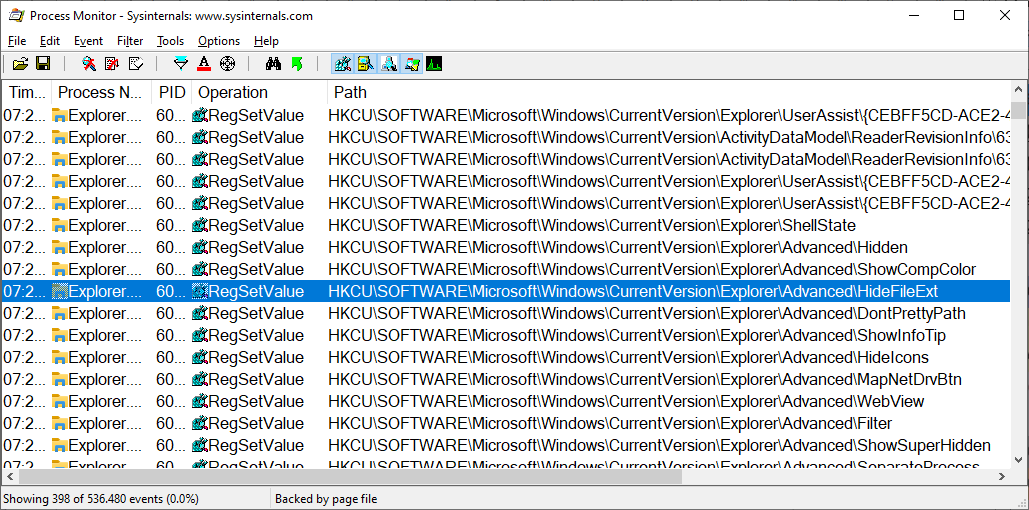Image resolution: width=1029 pixels, height=510 pixels.
Task: Select the Include Process From Window crosshair
Action: click(x=227, y=64)
